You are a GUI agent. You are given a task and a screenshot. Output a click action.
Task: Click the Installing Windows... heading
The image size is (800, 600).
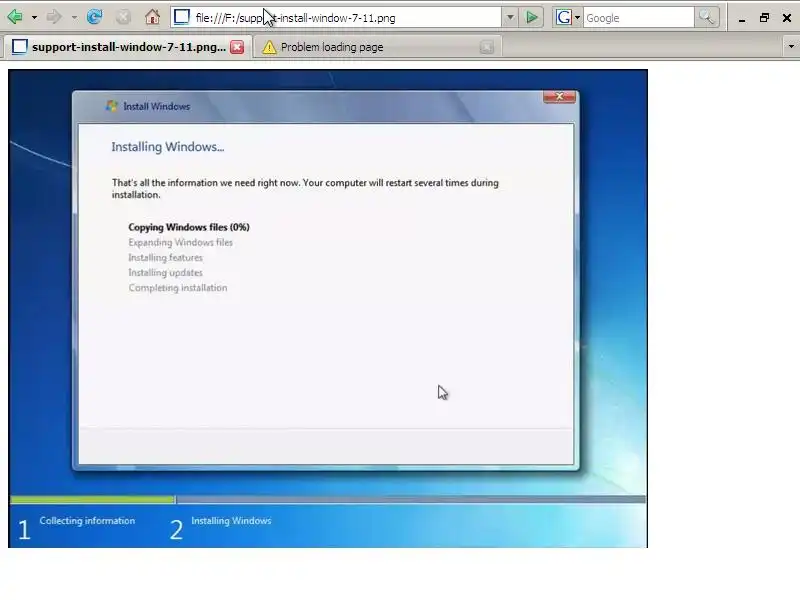(168, 147)
